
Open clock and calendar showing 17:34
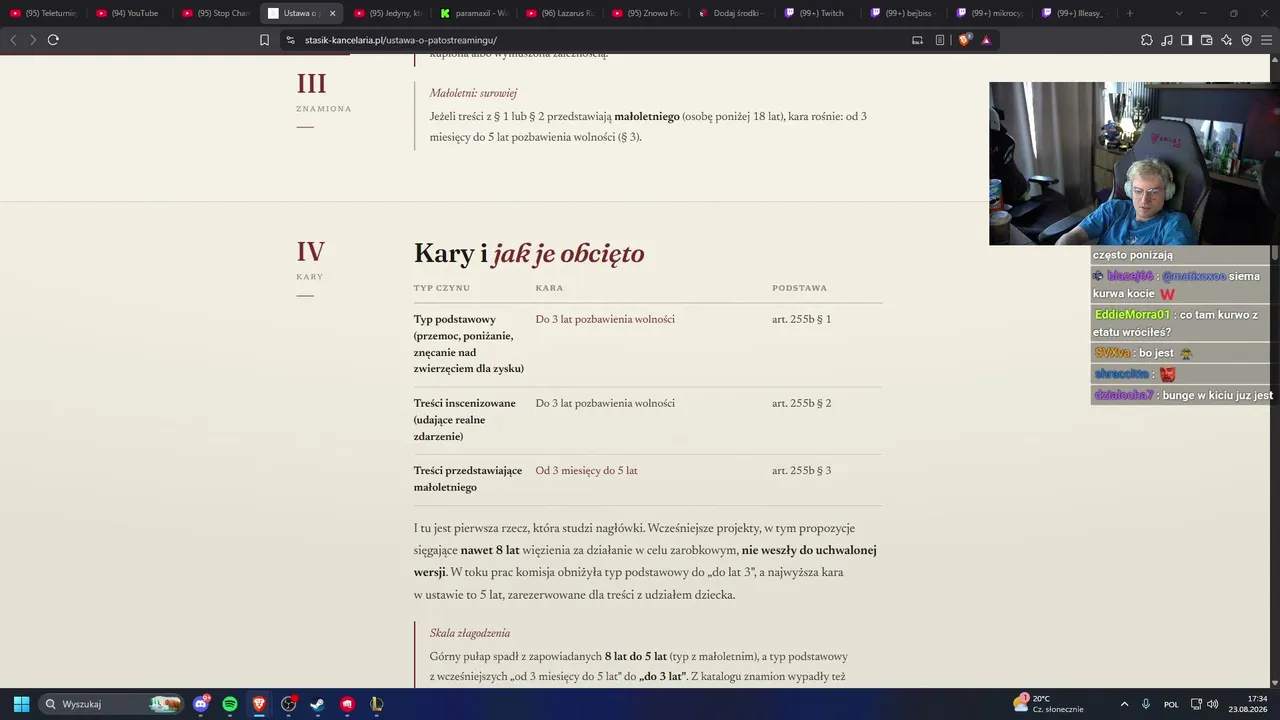click(x=1250, y=704)
